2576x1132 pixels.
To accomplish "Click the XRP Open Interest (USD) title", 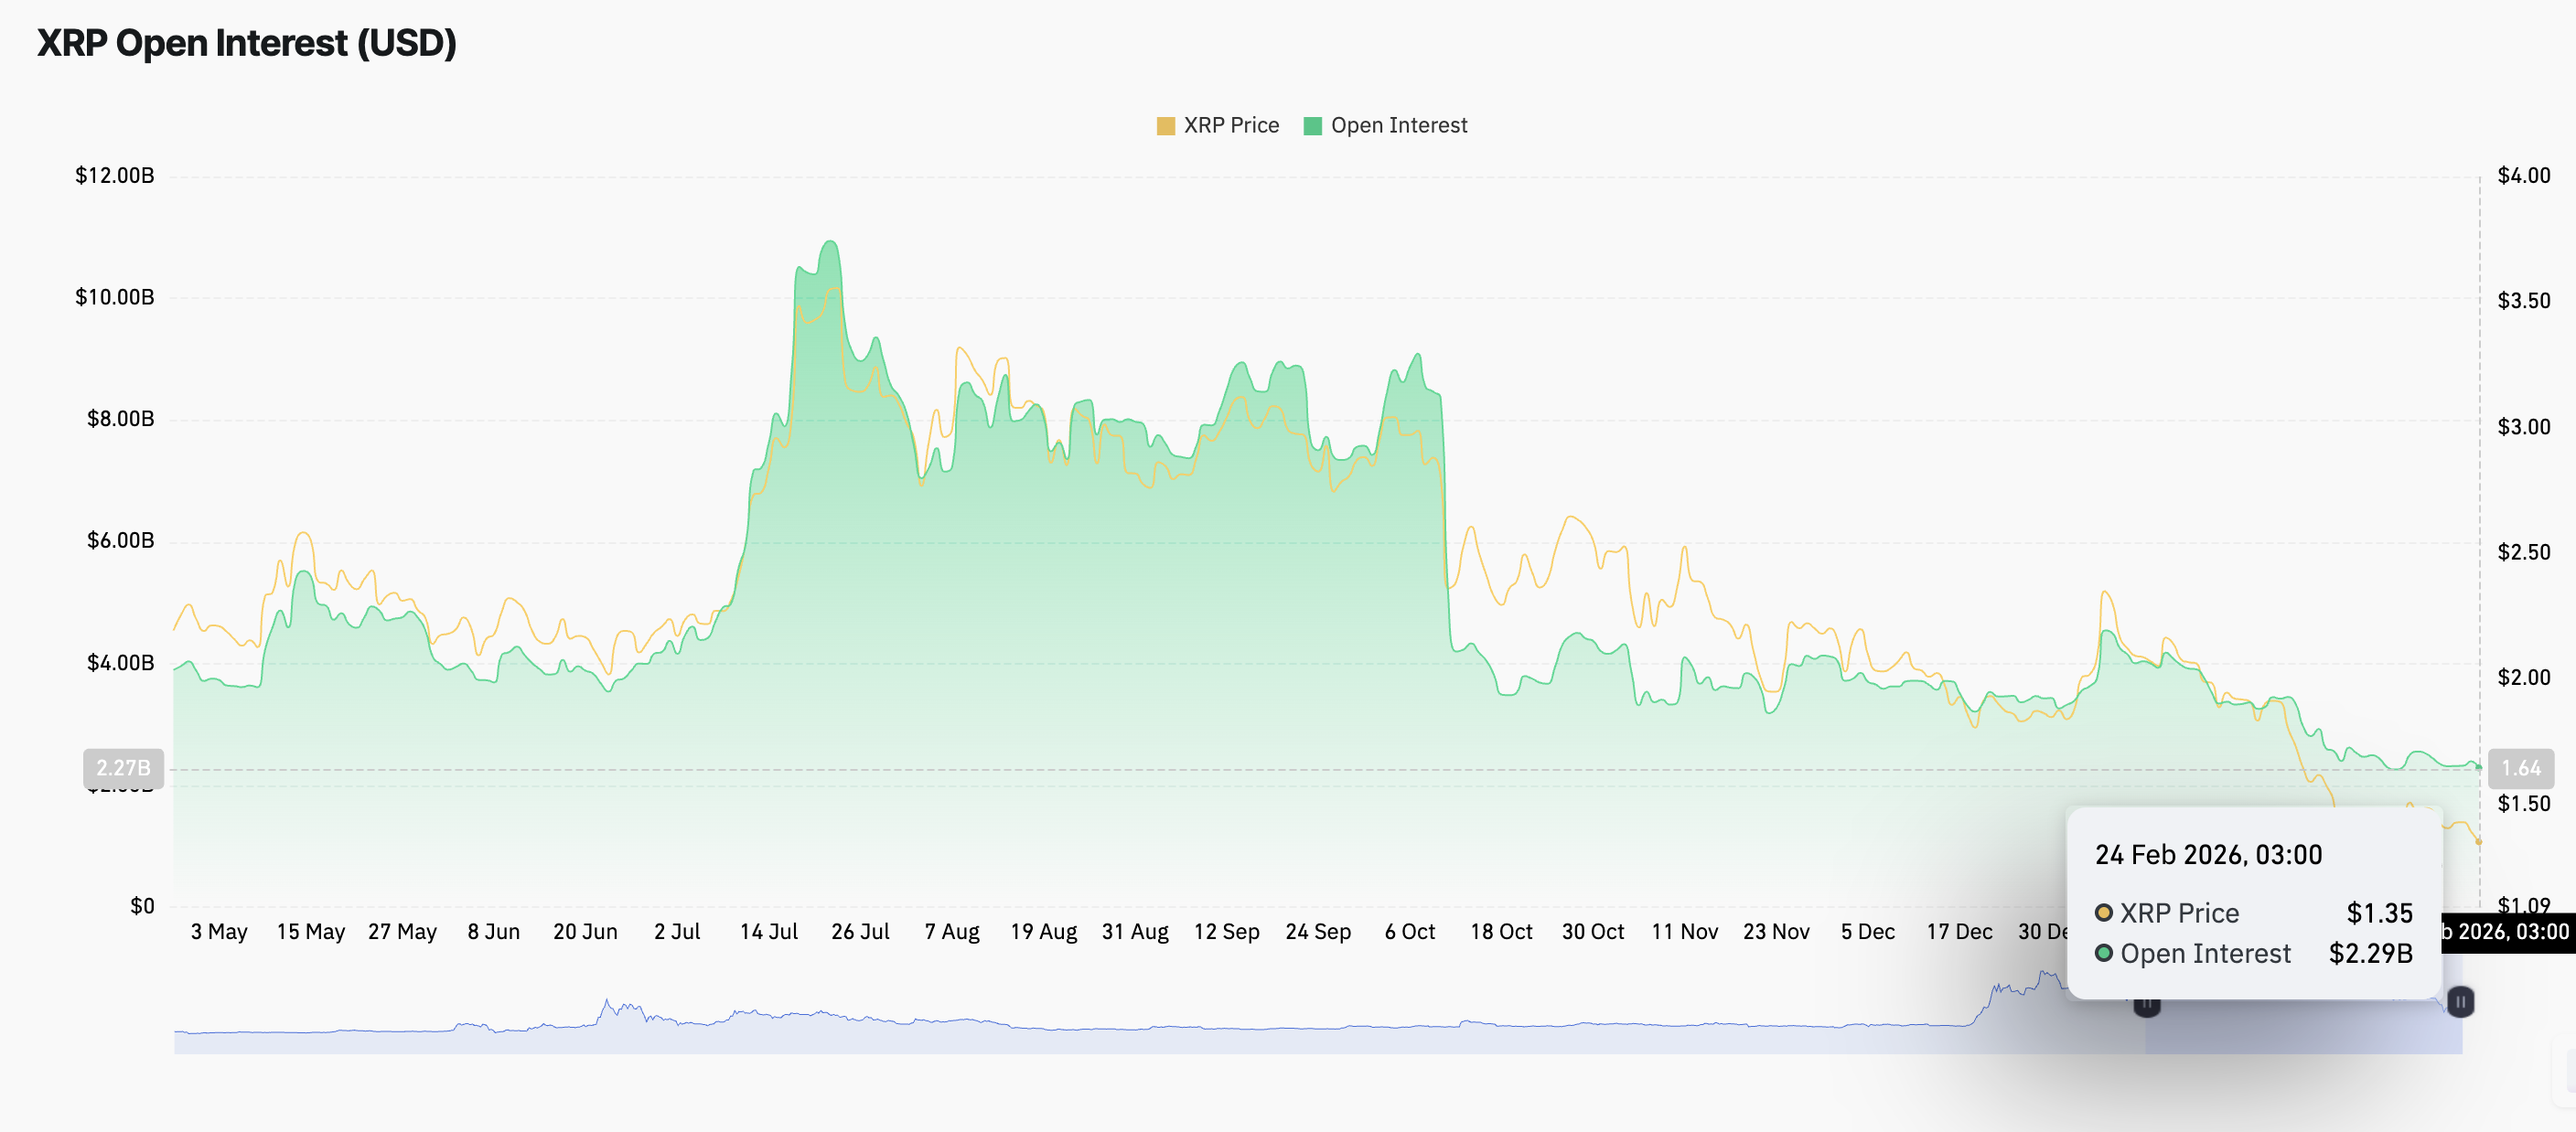I will click(247, 43).
